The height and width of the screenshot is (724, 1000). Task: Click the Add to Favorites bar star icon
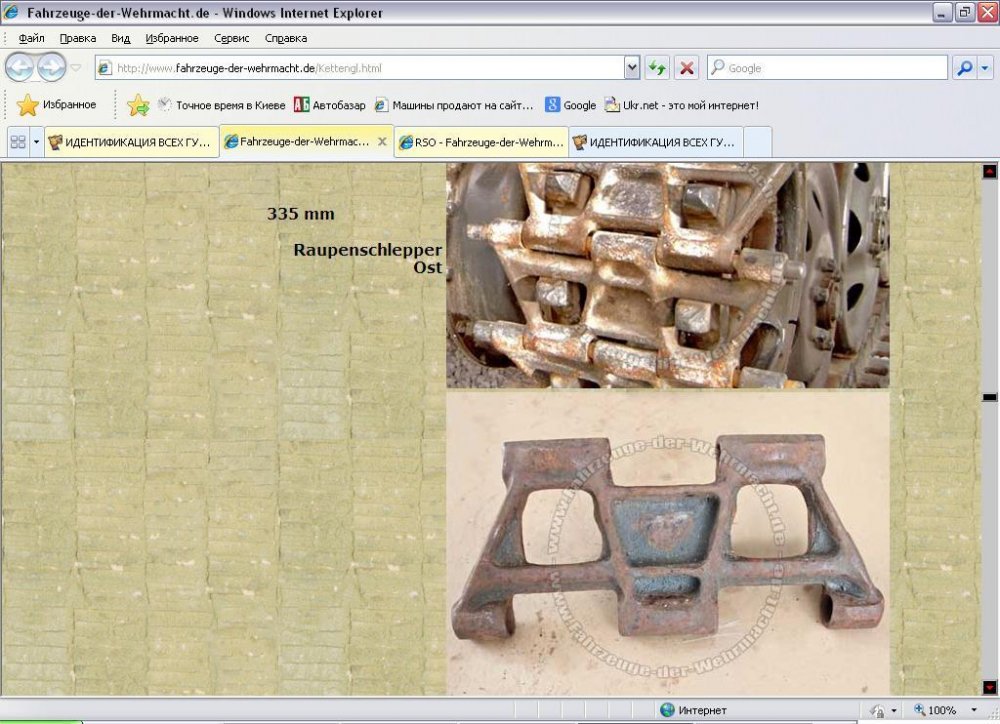tap(138, 105)
